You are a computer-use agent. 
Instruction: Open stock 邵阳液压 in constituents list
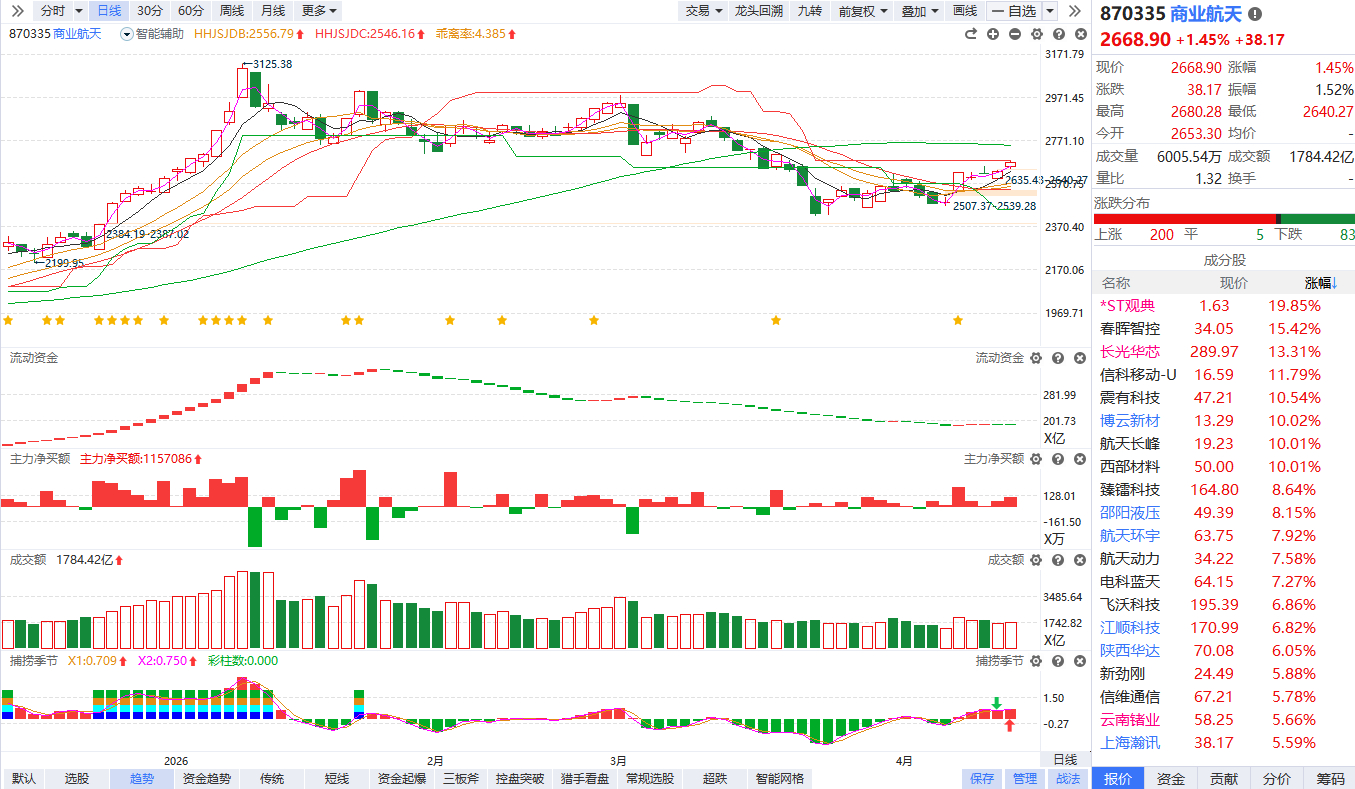coord(1130,513)
